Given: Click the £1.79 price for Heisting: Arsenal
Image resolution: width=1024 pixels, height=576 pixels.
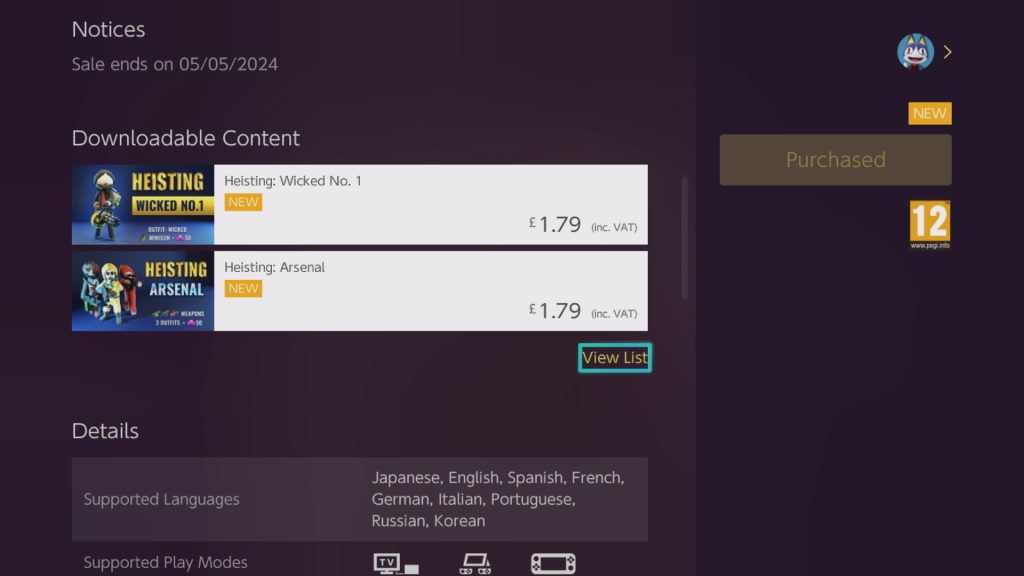Looking at the screenshot, I should (558, 311).
